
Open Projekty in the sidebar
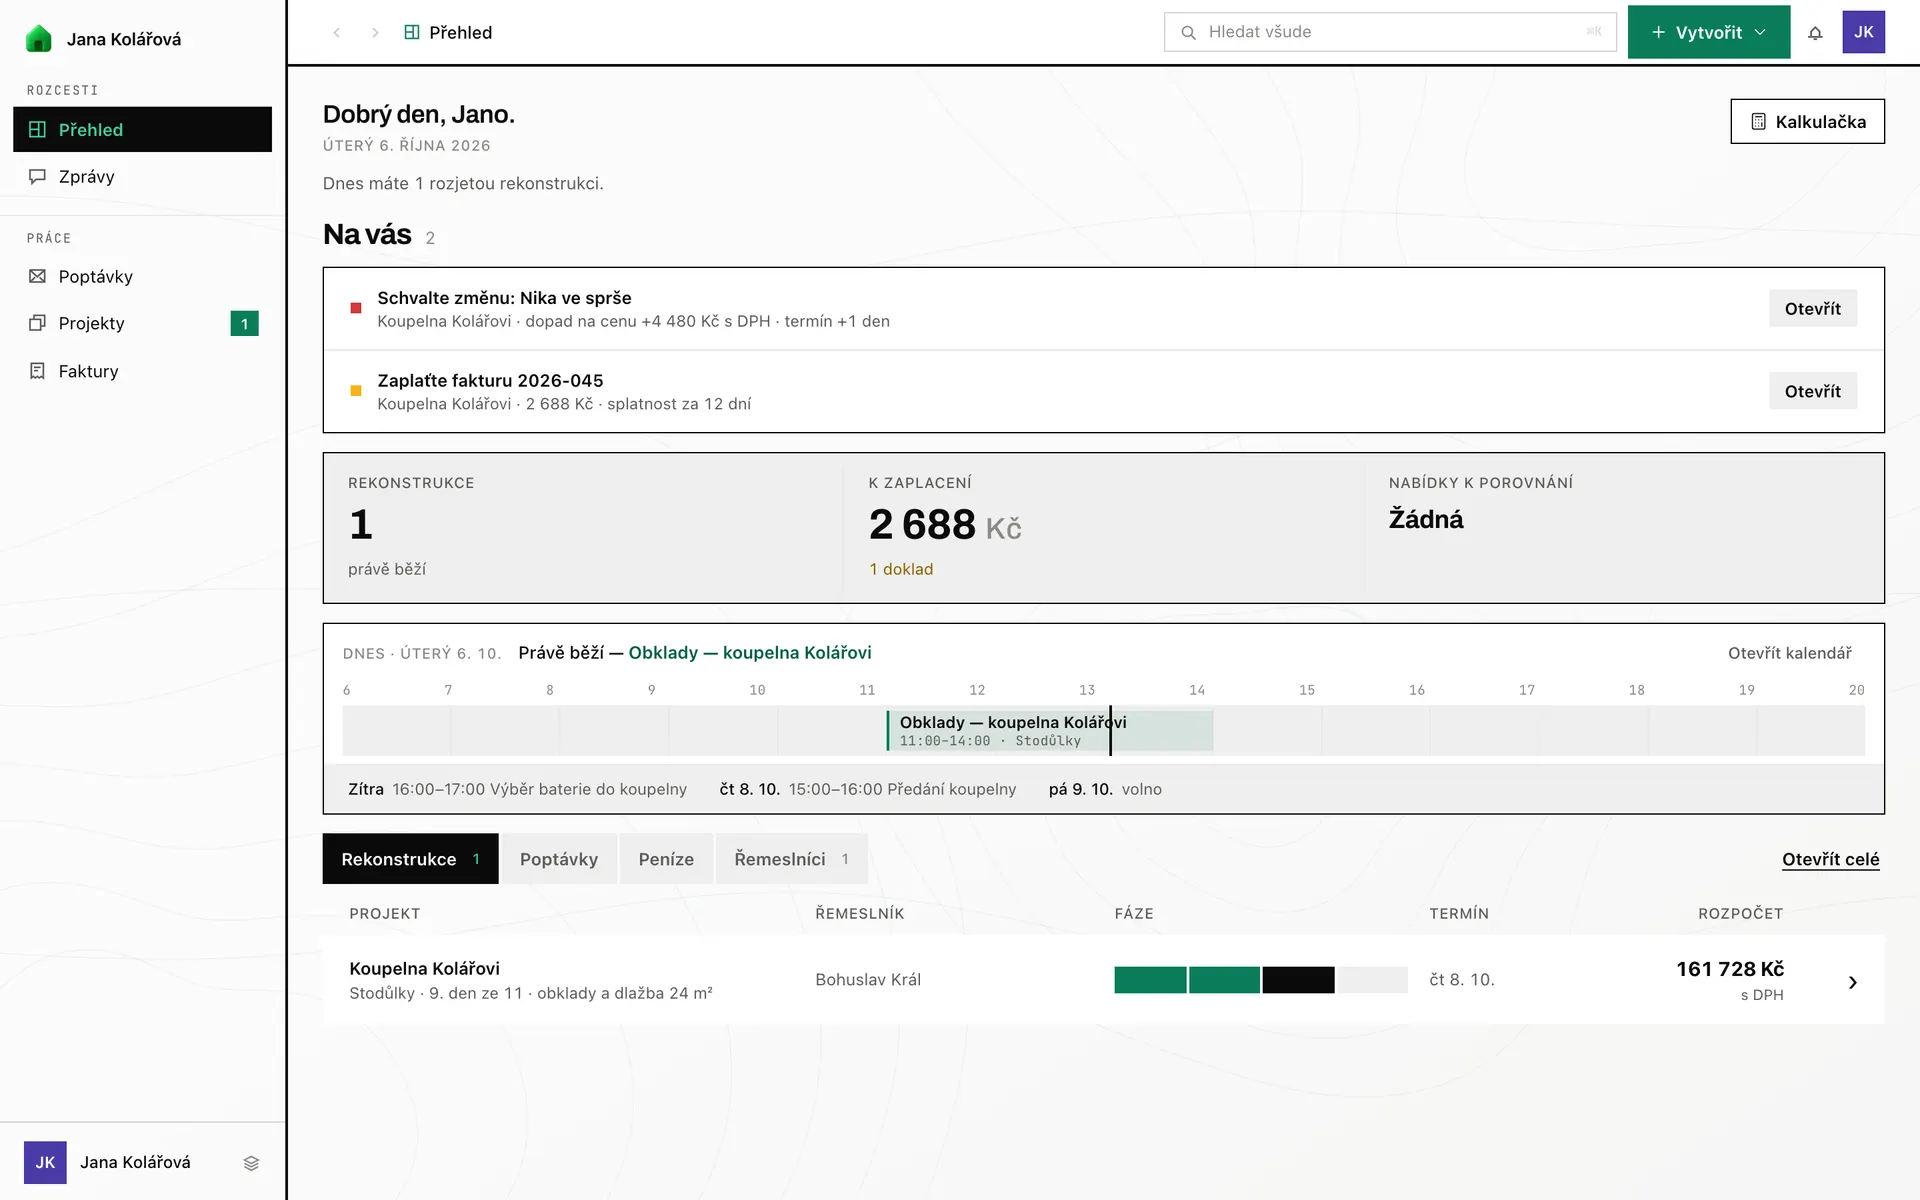coord(142,323)
